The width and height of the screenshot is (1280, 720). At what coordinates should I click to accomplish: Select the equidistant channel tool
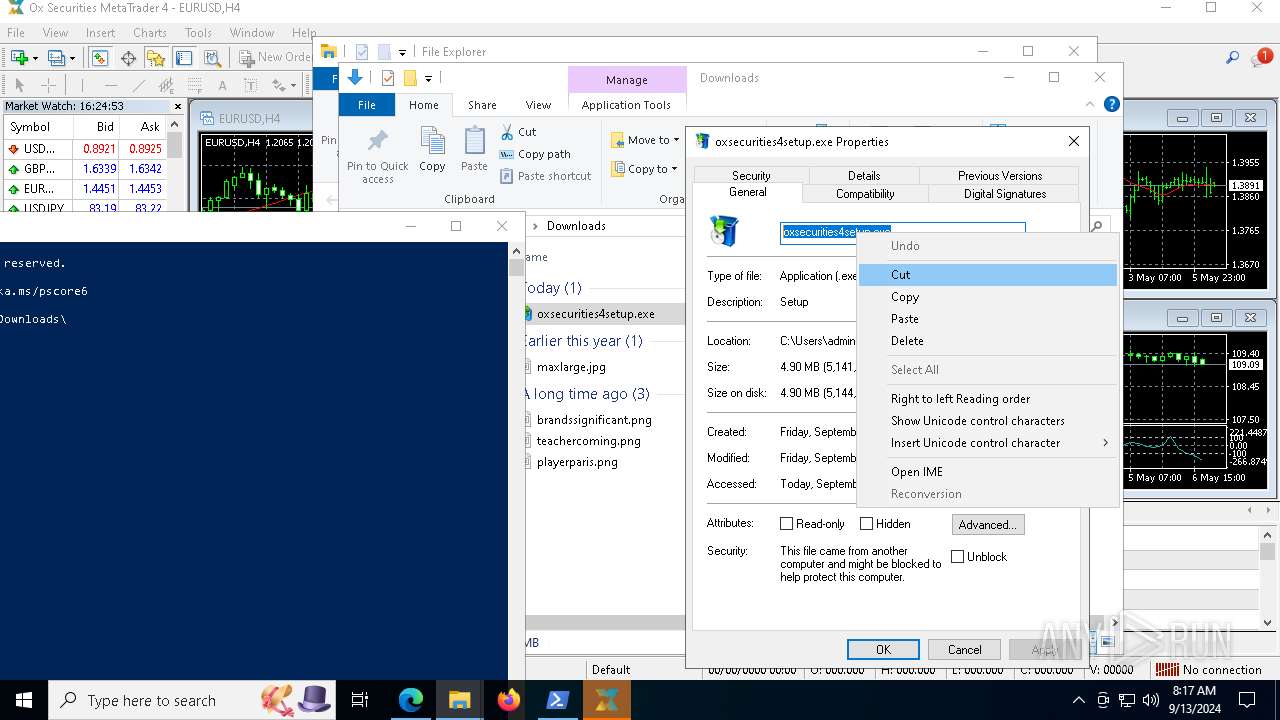[166, 85]
